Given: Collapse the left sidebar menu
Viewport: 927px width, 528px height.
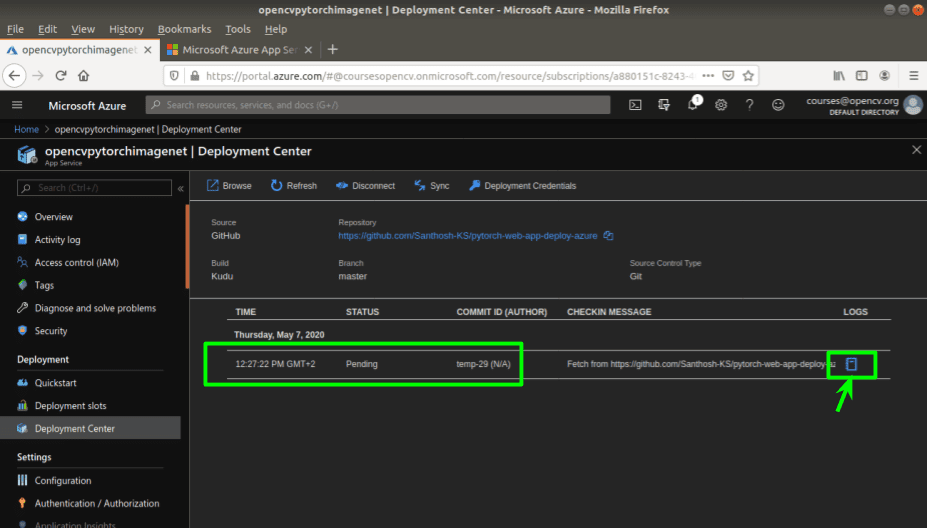Looking at the screenshot, I should click(181, 188).
